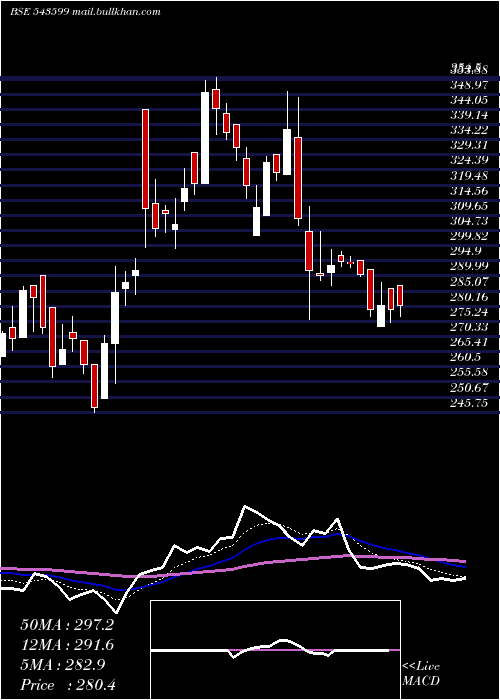
Task: Click the 275.24 price axis label
Action: point(469,312)
